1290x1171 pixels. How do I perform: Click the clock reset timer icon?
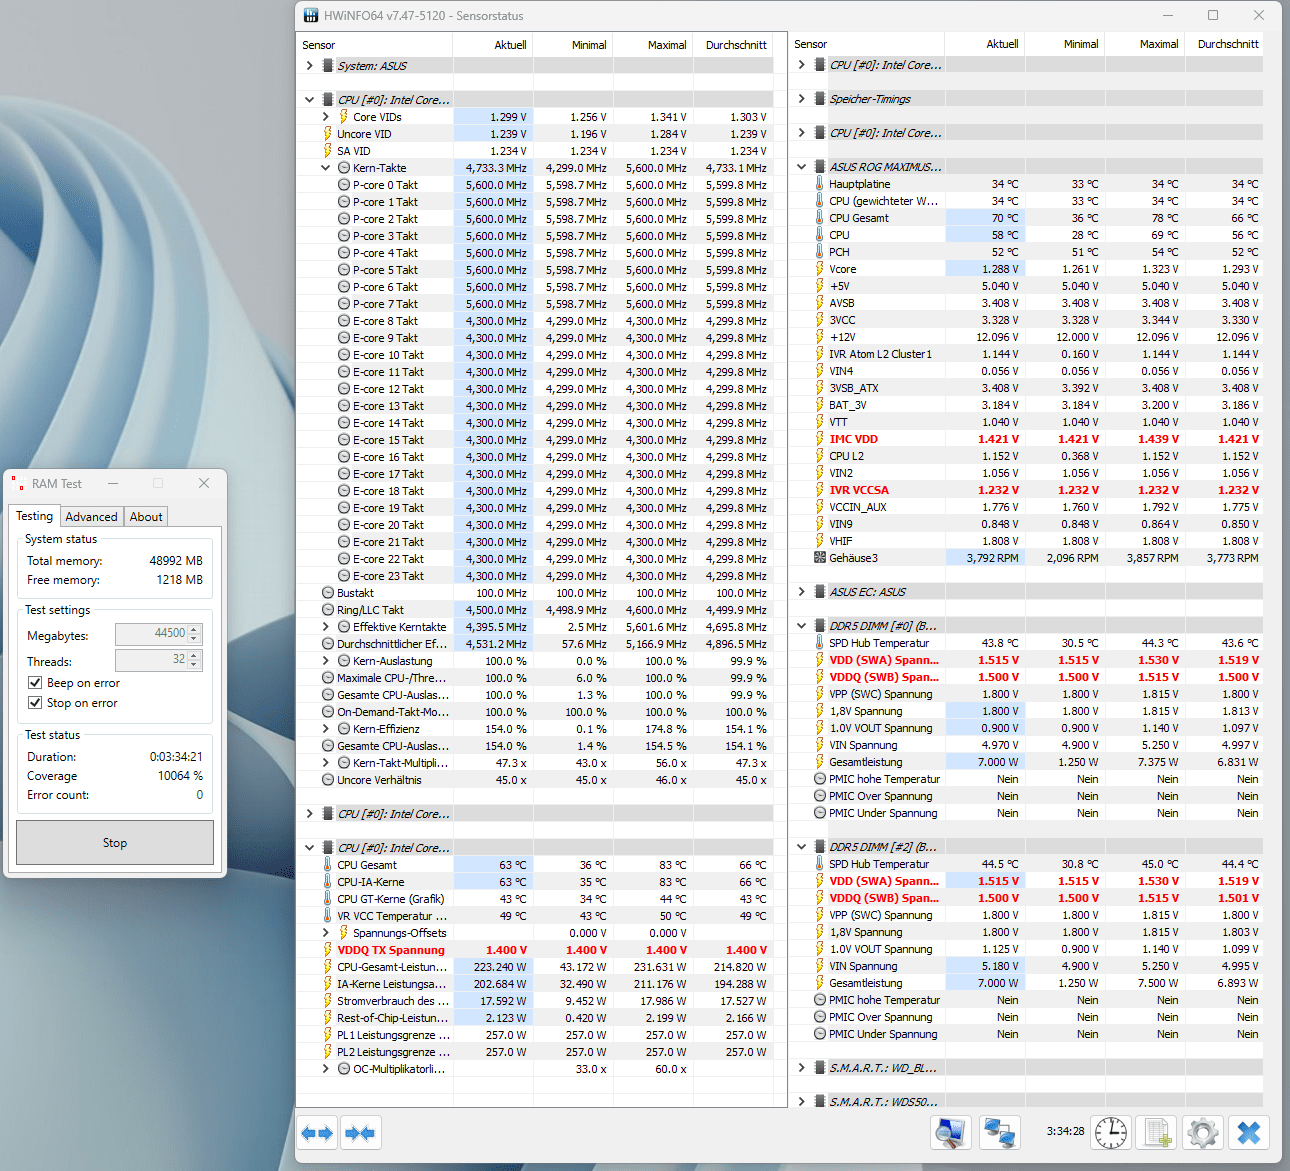(1111, 1133)
